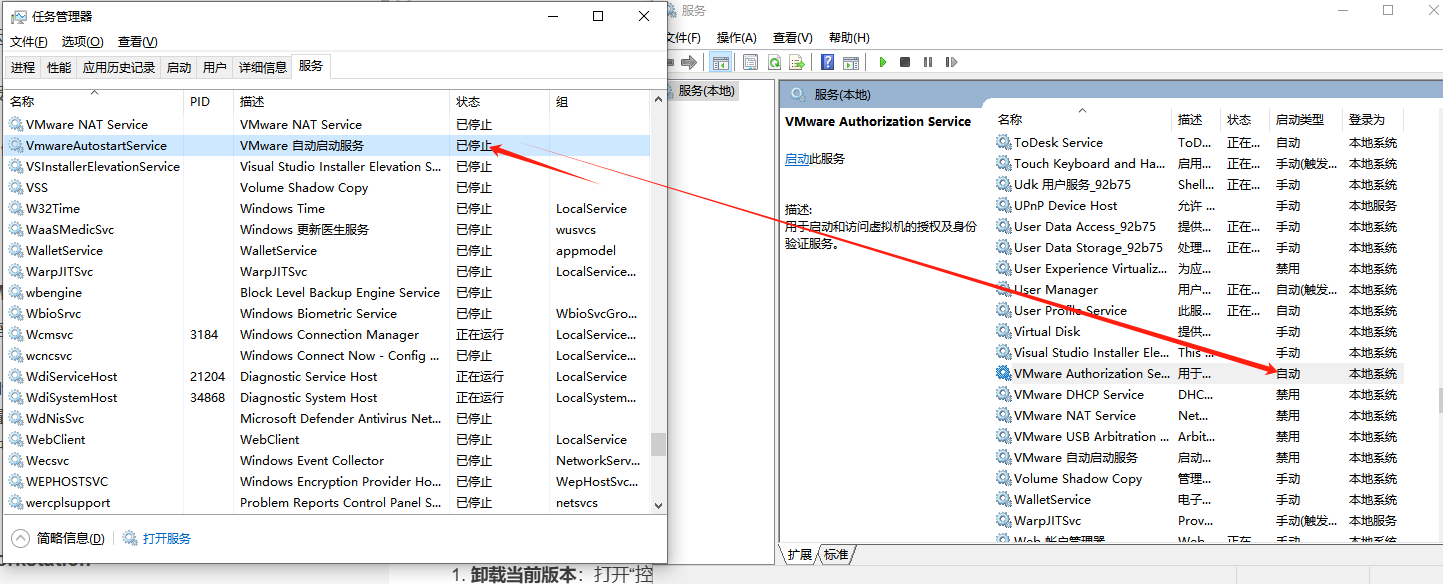Viewport: 1443px width, 584px height.
Task: Click gear icon of the Wcmsvc row
Action: [15, 335]
